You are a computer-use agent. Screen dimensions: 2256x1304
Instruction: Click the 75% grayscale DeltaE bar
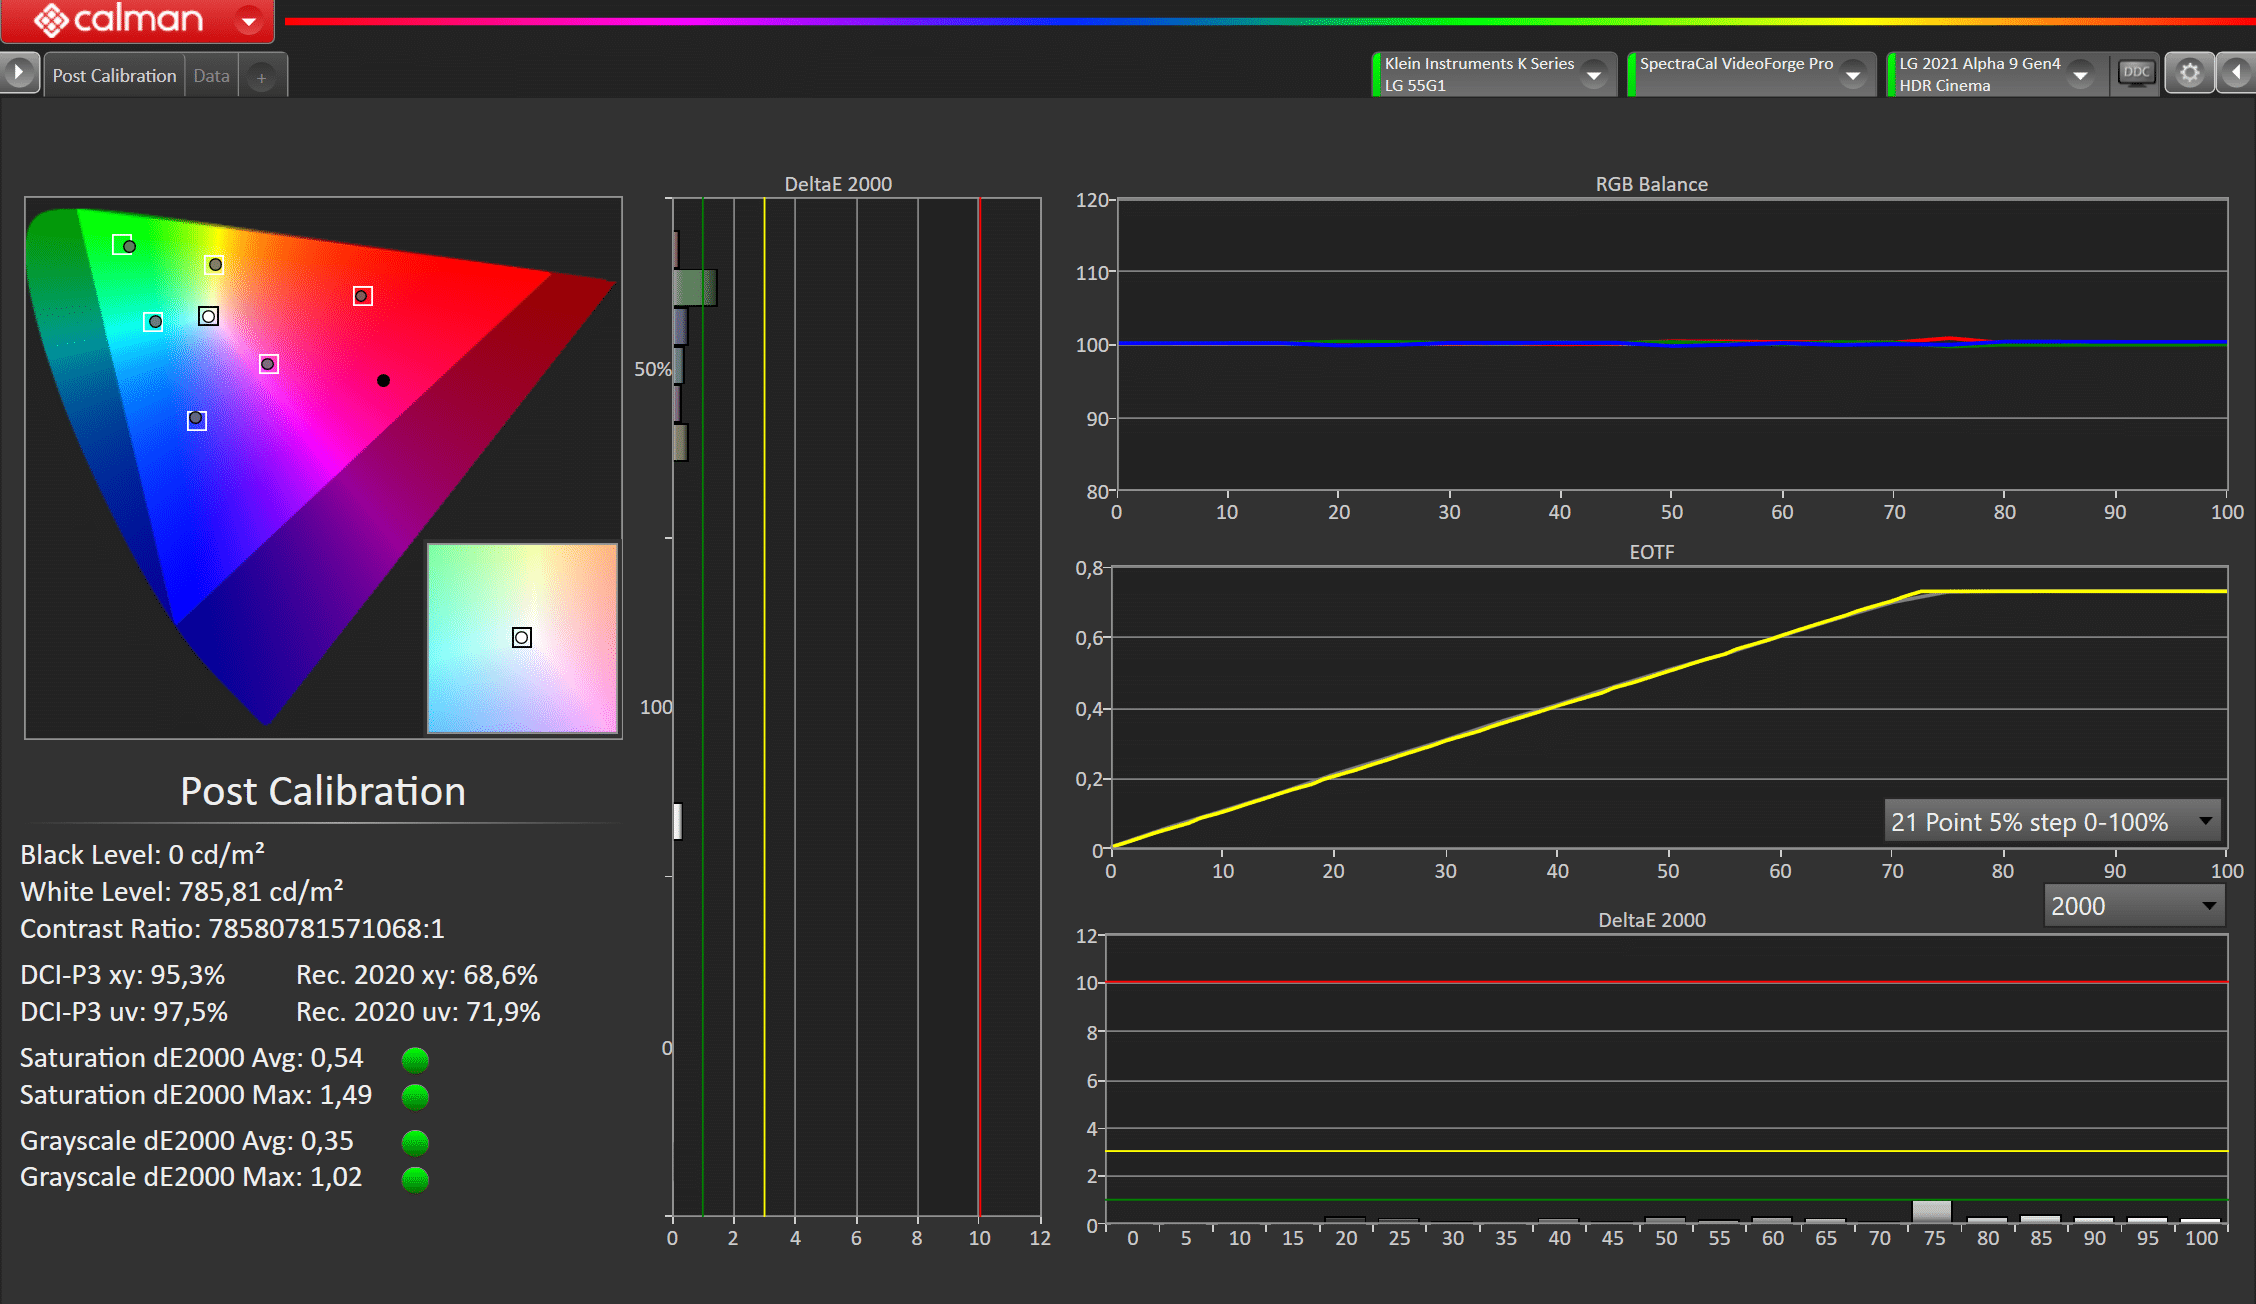(x=1932, y=1211)
